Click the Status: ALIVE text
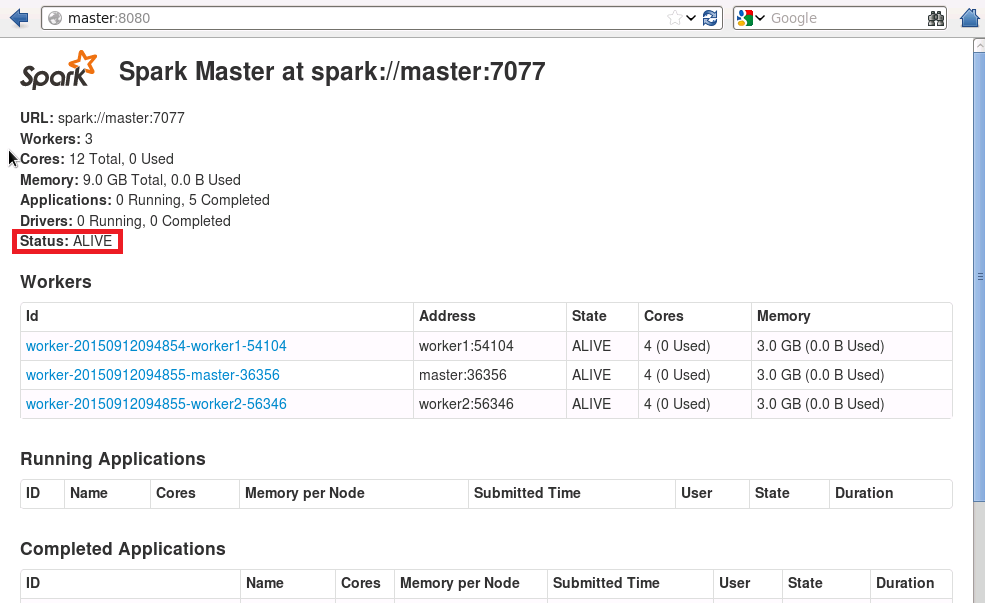 (x=66, y=241)
